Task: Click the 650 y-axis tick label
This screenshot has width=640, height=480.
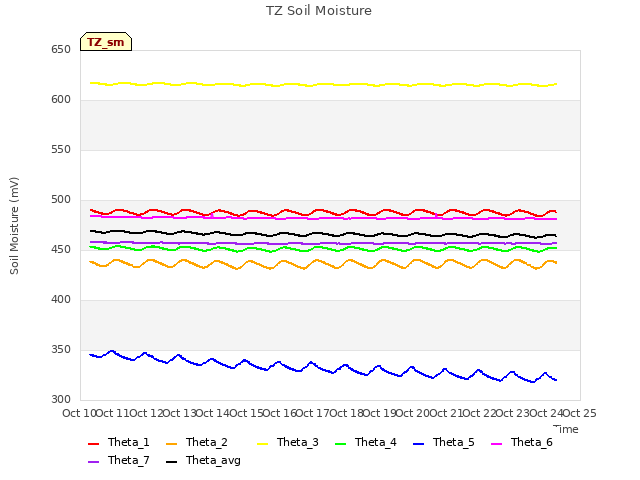Action: pyautogui.click(x=61, y=49)
